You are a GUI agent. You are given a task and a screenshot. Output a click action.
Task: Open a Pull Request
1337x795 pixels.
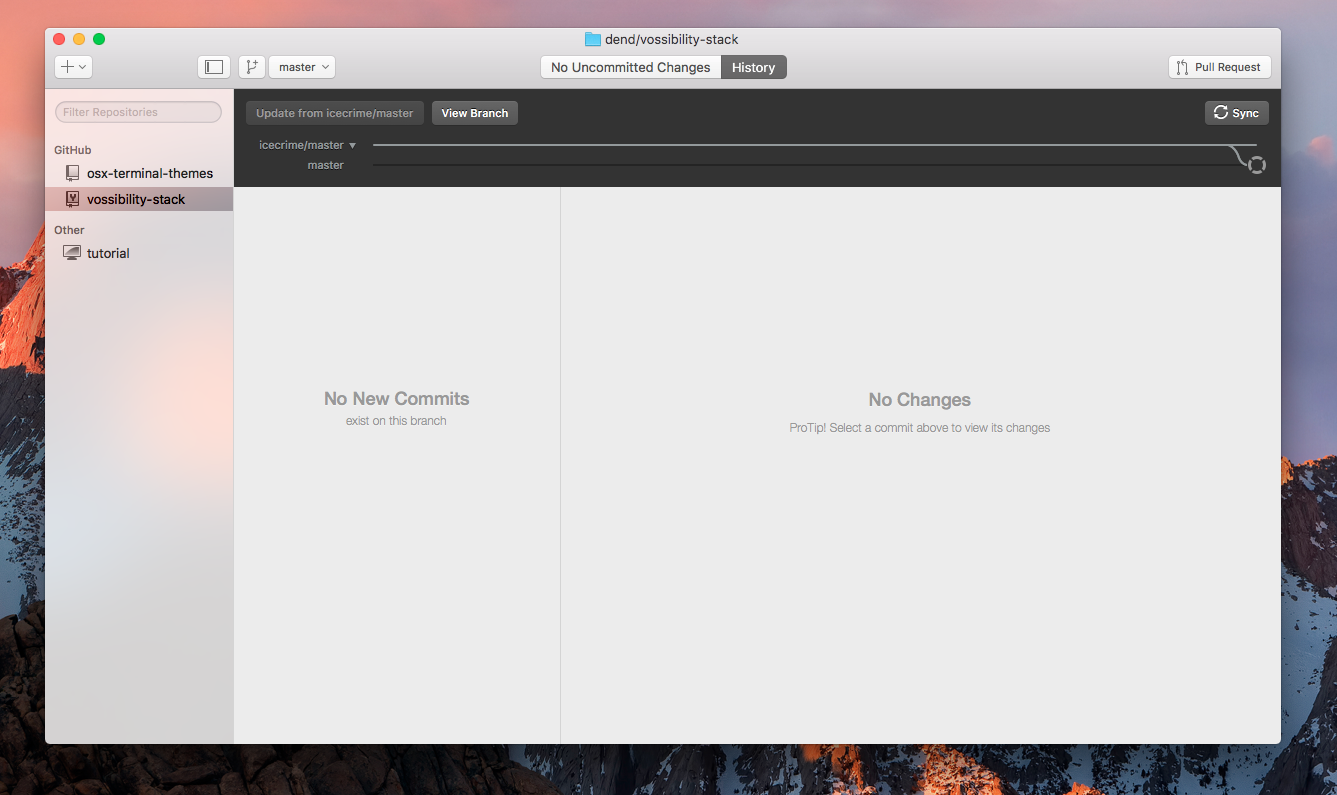point(1220,67)
